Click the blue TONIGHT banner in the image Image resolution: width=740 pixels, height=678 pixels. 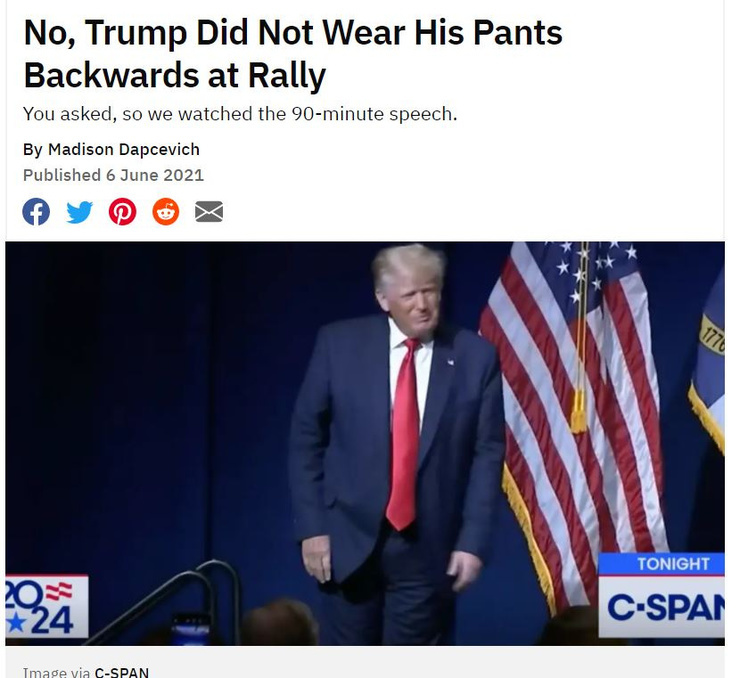click(662, 564)
